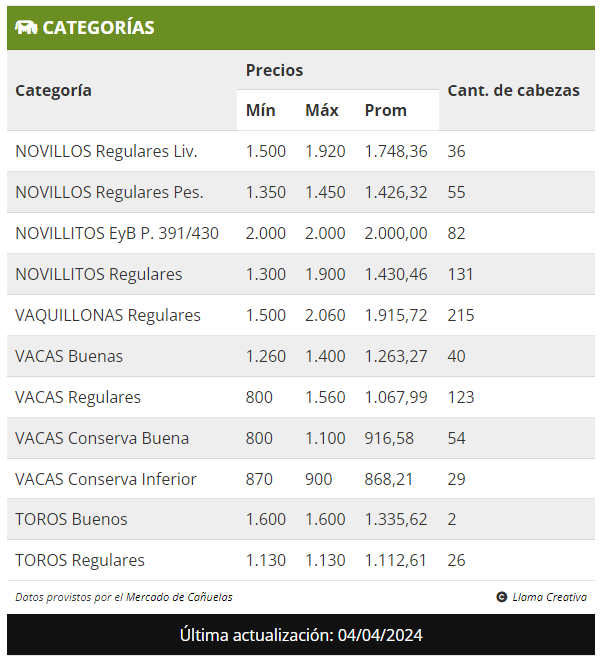The width and height of the screenshot is (600, 658).
Task: Select the Mín column header
Action: [x=261, y=110]
